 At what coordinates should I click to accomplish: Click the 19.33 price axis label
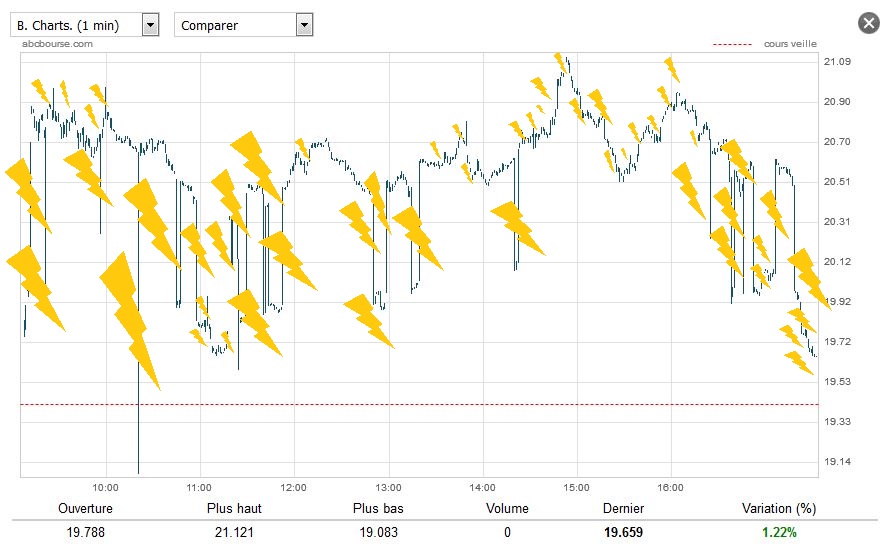838,422
